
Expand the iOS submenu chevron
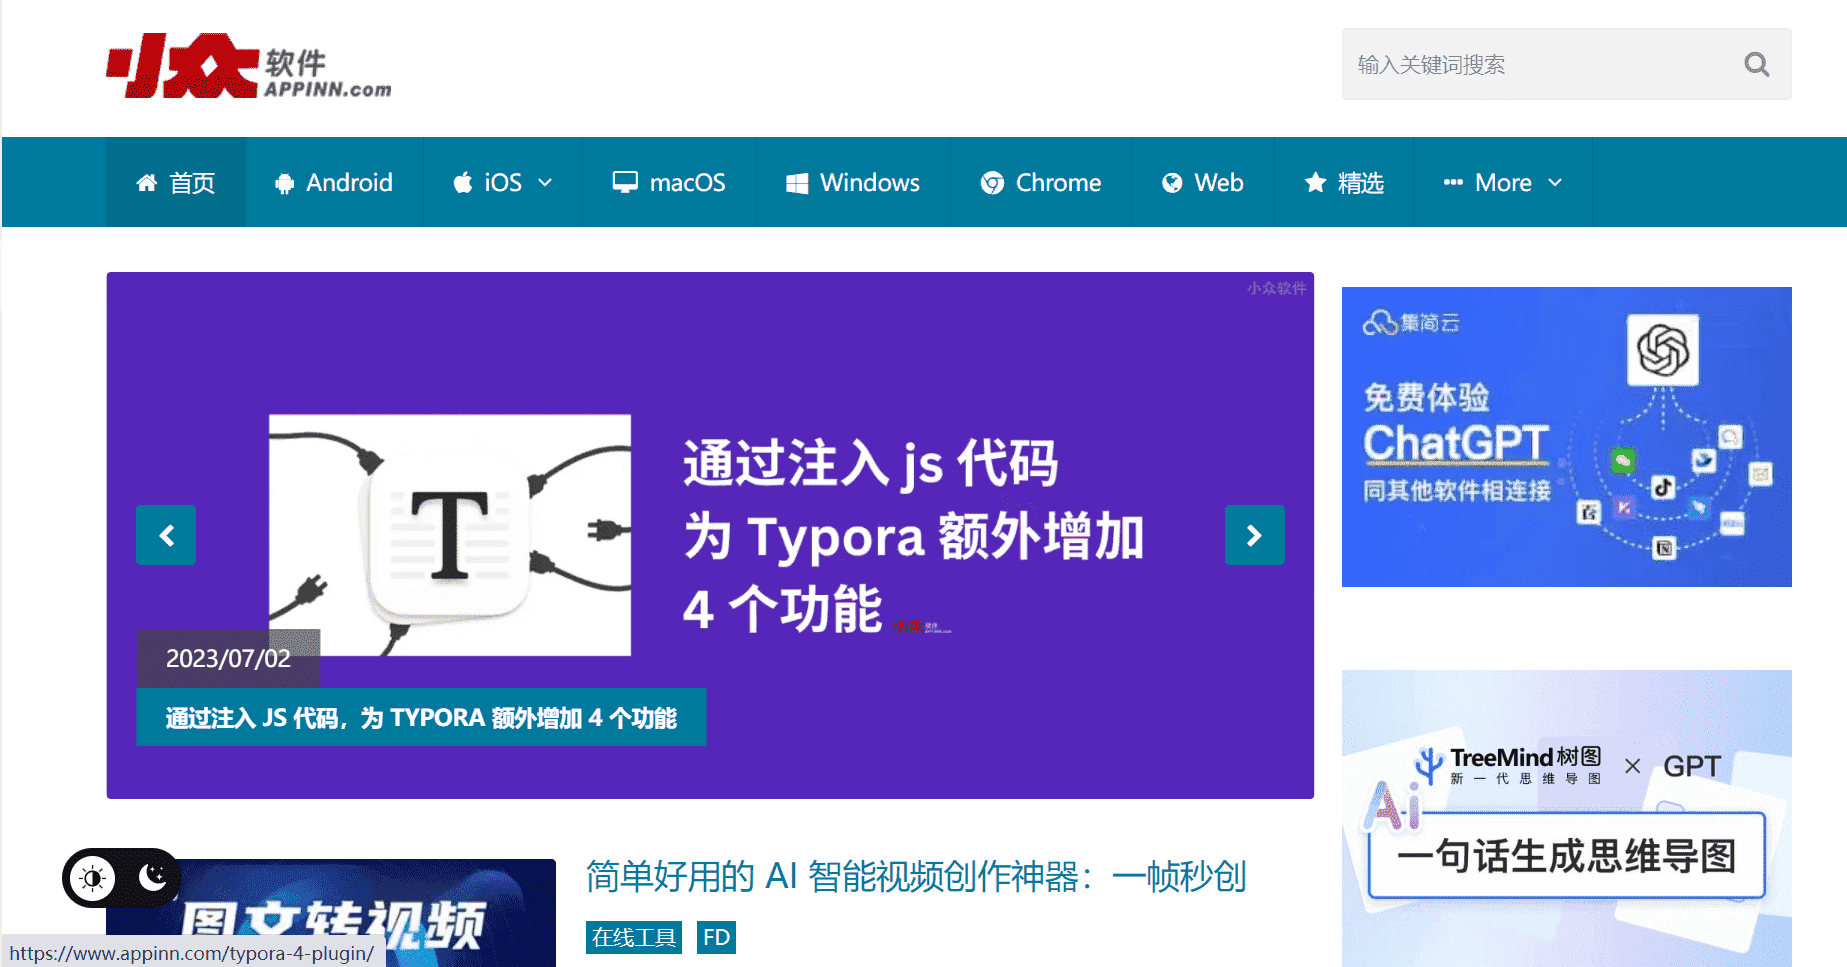point(545,183)
